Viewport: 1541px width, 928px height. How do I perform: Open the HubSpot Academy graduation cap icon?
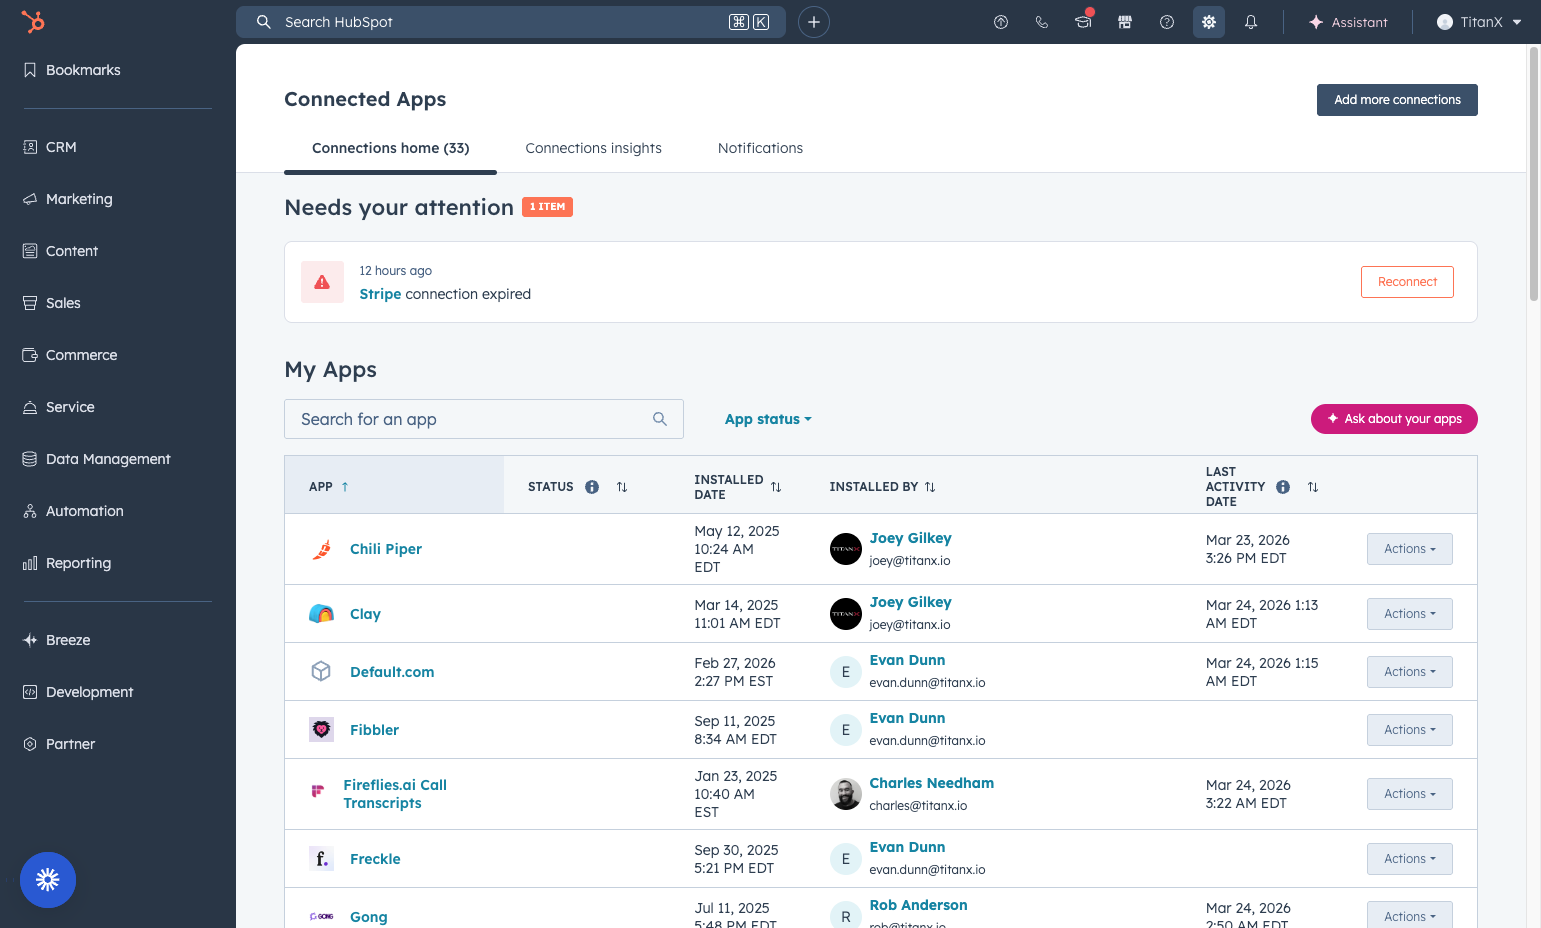point(1083,22)
